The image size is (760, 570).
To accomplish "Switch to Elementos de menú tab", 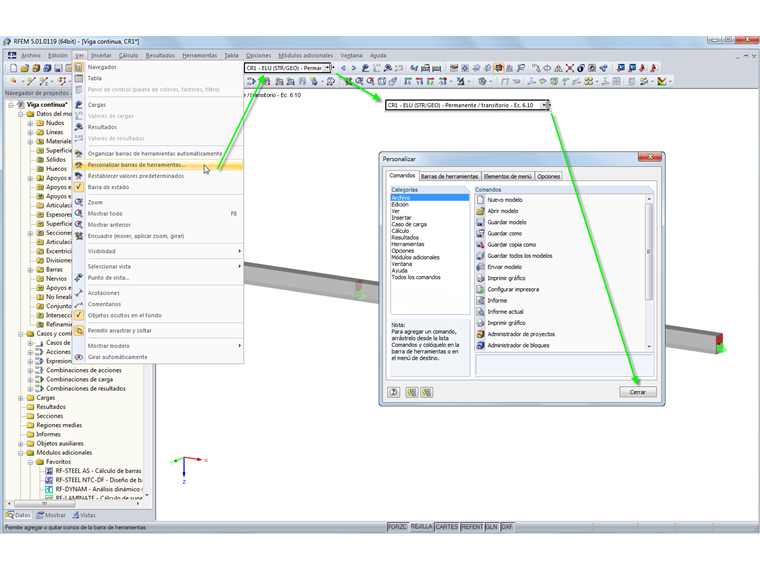I will pos(507,176).
